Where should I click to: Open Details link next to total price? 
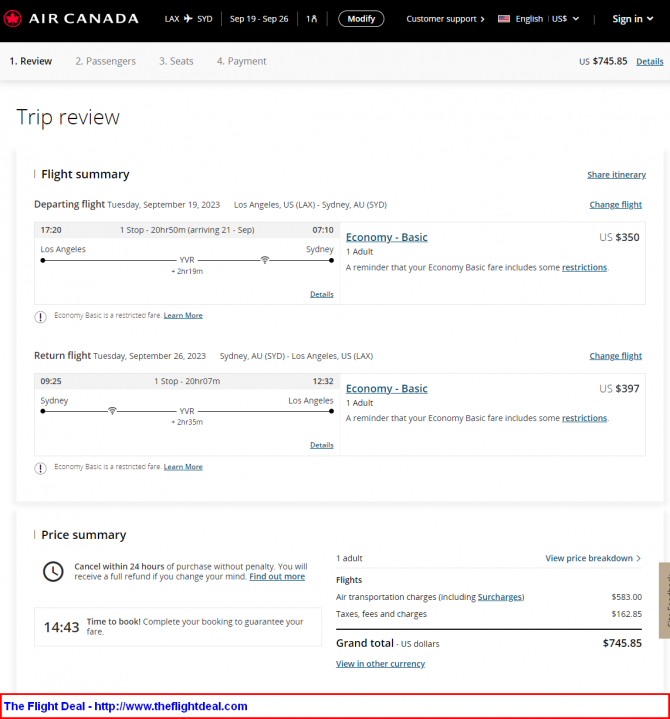tap(649, 61)
